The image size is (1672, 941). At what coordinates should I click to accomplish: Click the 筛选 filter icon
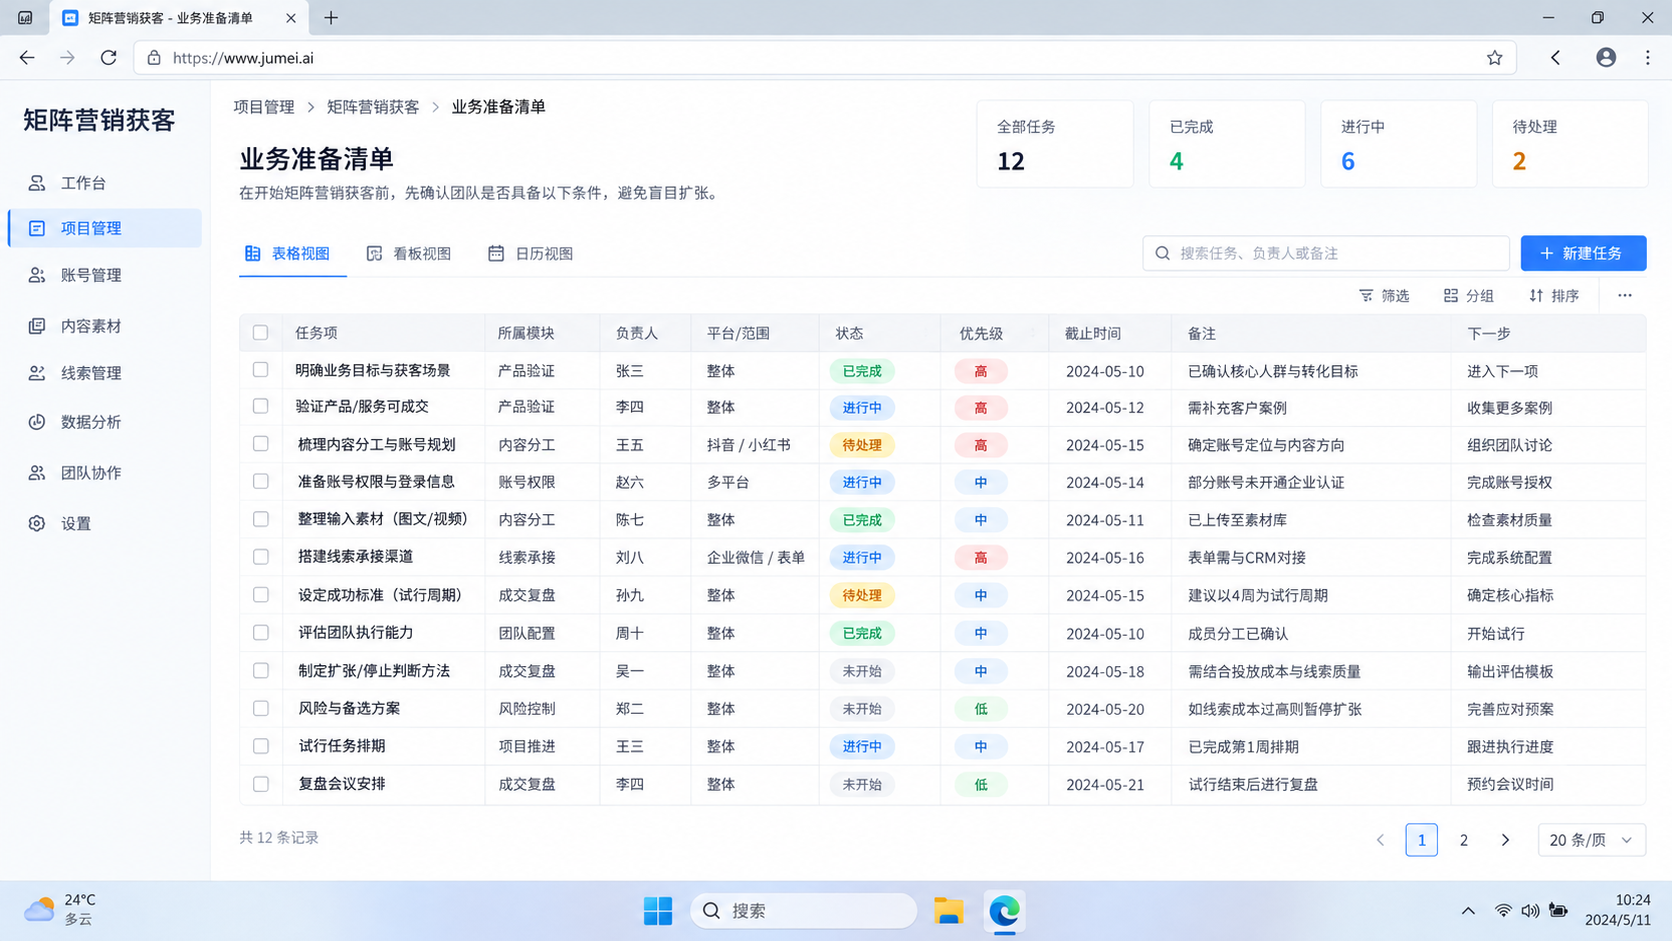pos(1366,295)
